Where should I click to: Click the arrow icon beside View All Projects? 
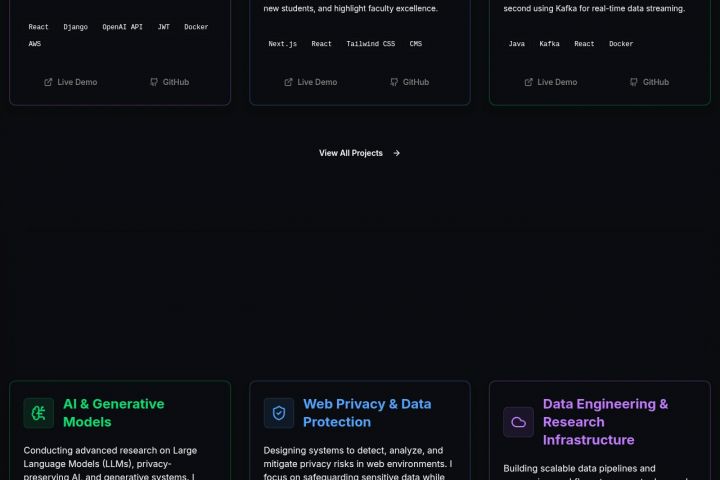click(397, 153)
